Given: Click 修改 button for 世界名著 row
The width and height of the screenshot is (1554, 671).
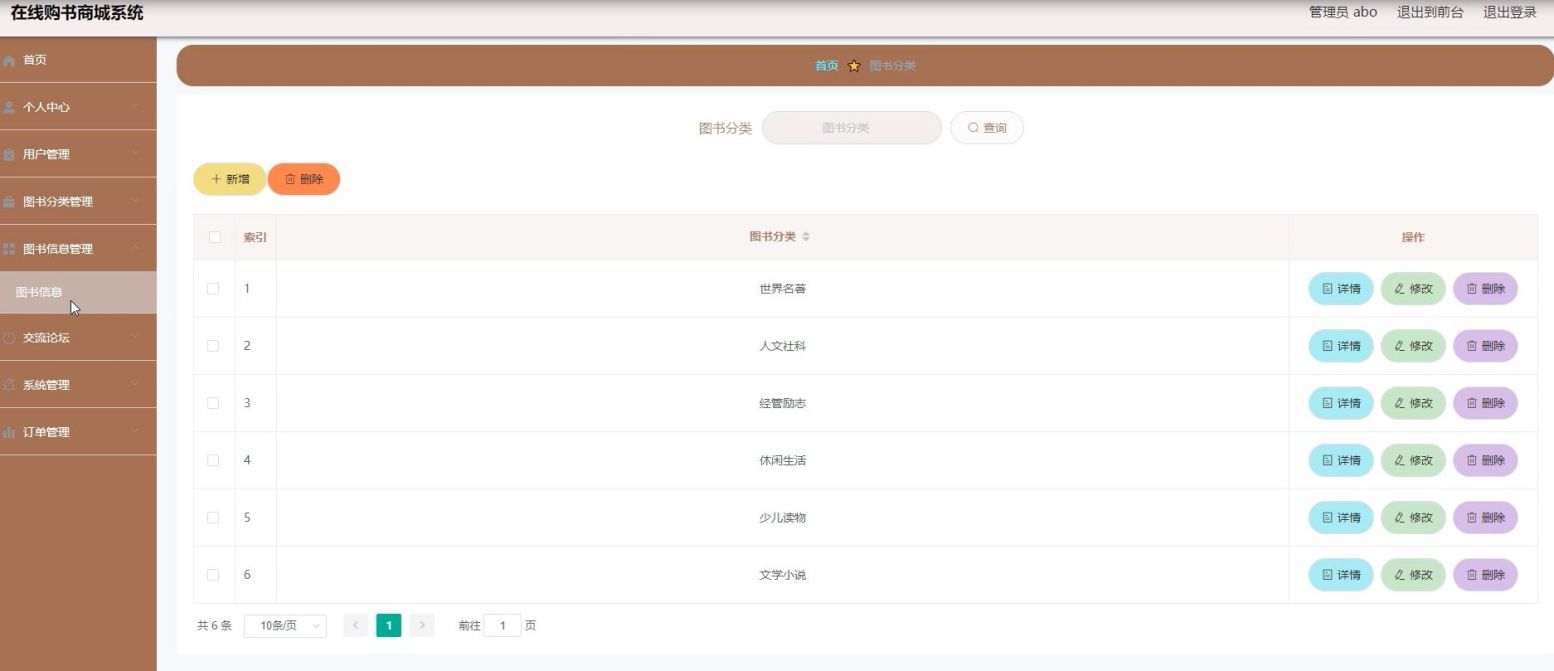Looking at the screenshot, I should 1413,289.
